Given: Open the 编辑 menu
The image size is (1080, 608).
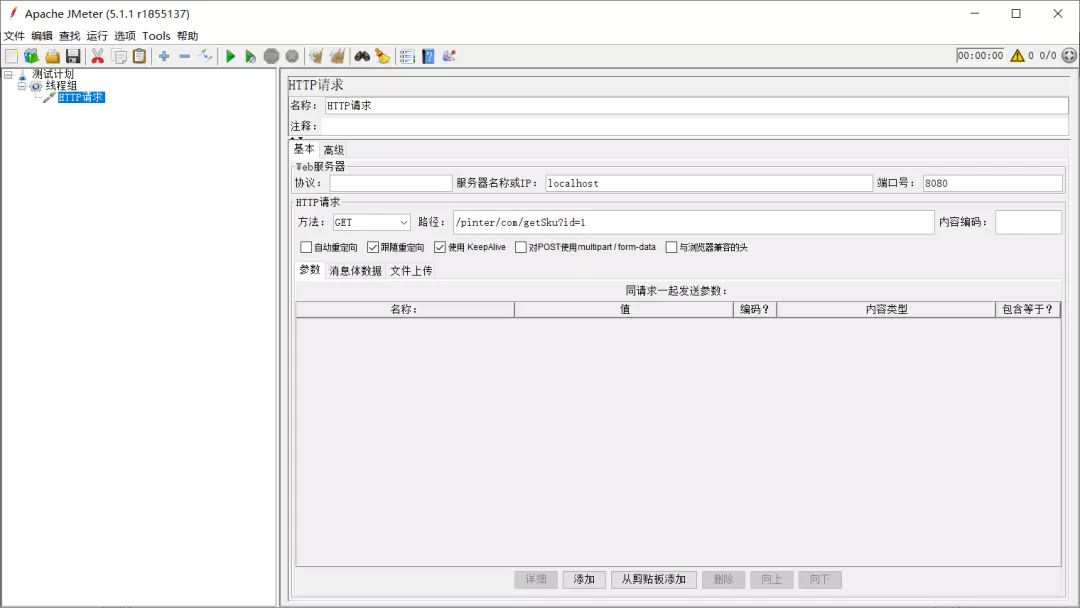Looking at the screenshot, I should point(42,36).
